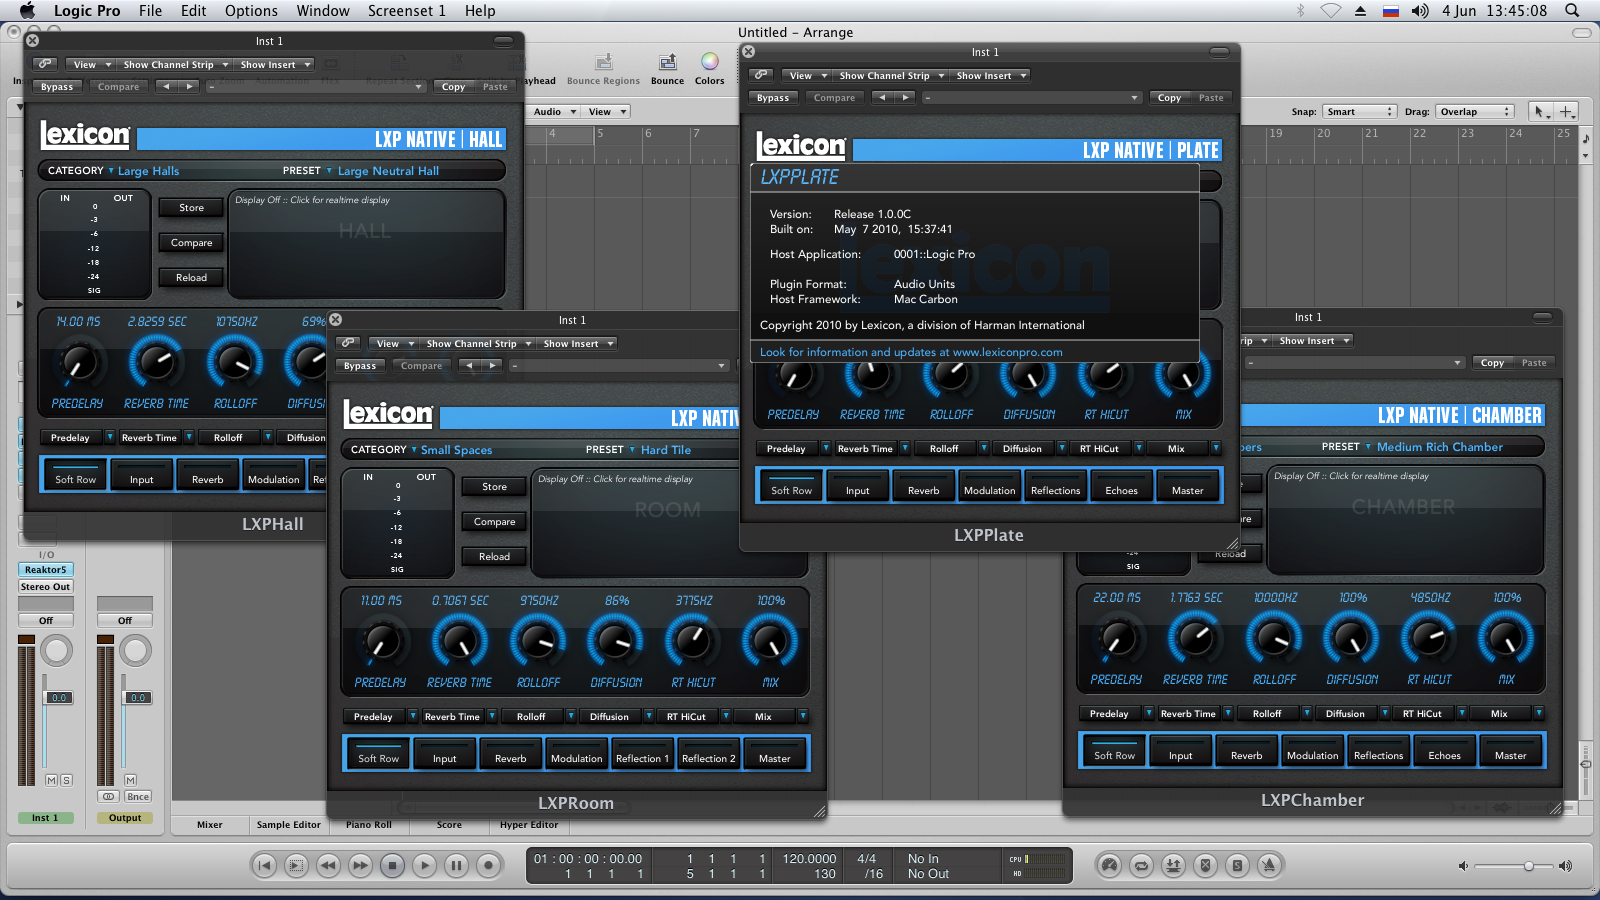The width and height of the screenshot is (1600, 900).
Task: Select Reflections tab in LXPPlate
Action: 1055,485
